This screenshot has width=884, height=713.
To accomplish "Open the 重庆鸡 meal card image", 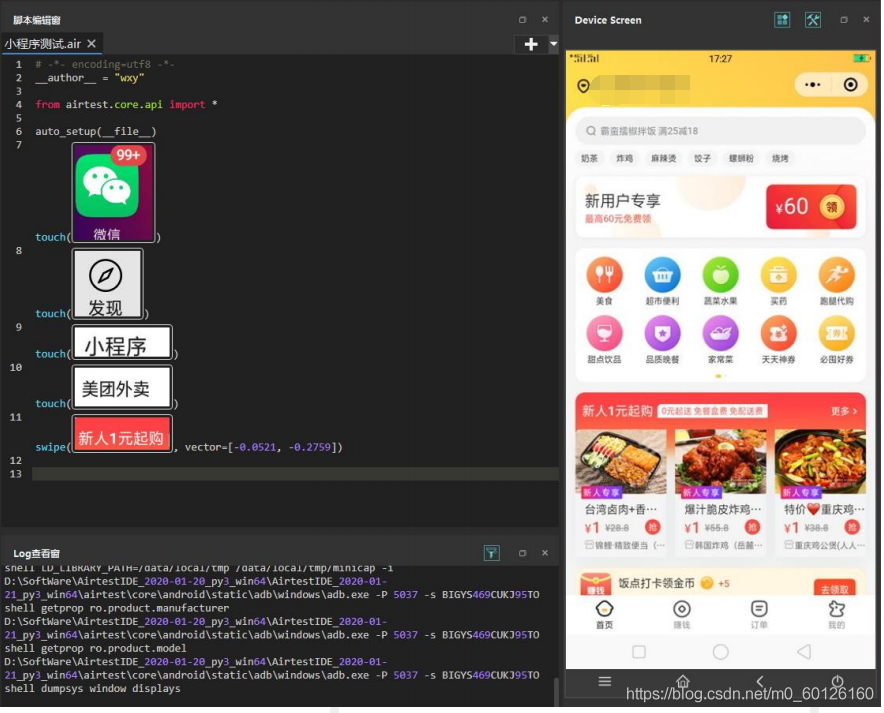I will (x=820, y=462).
